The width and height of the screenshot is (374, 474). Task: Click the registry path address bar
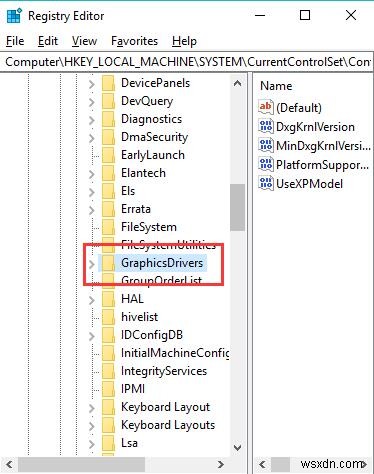[187, 62]
